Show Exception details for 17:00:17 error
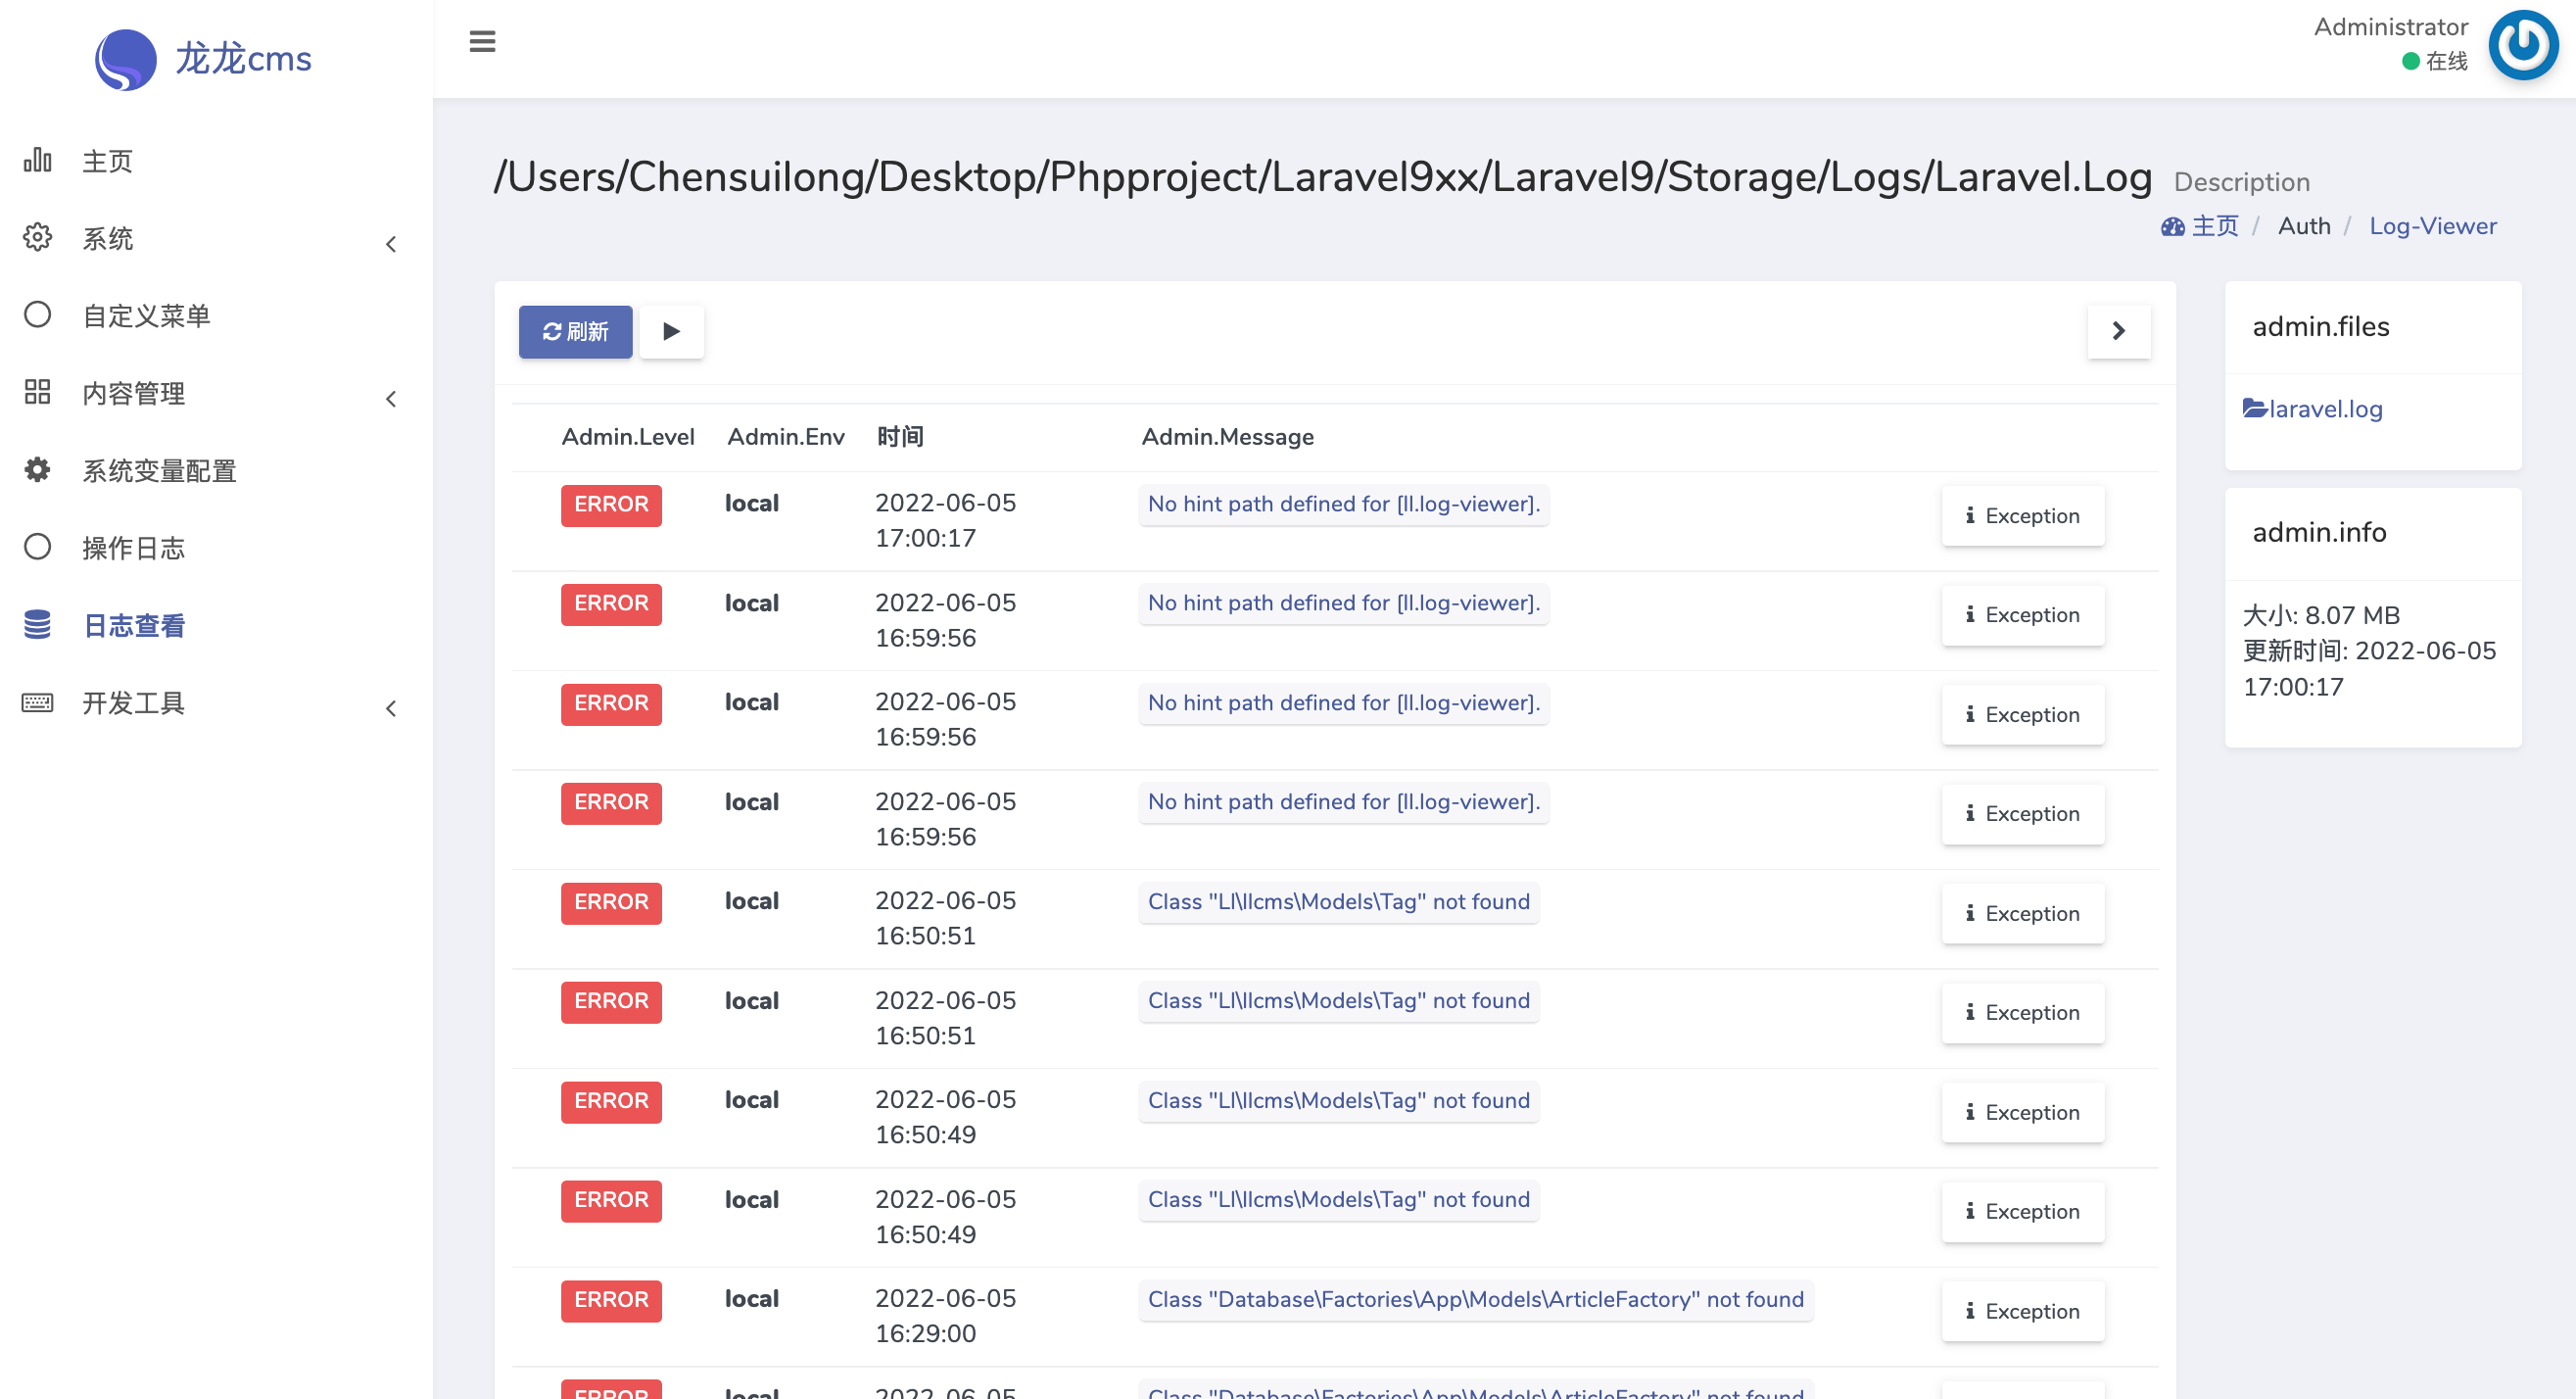The width and height of the screenshot is (2576, 1399). [x=2022, y=516]
